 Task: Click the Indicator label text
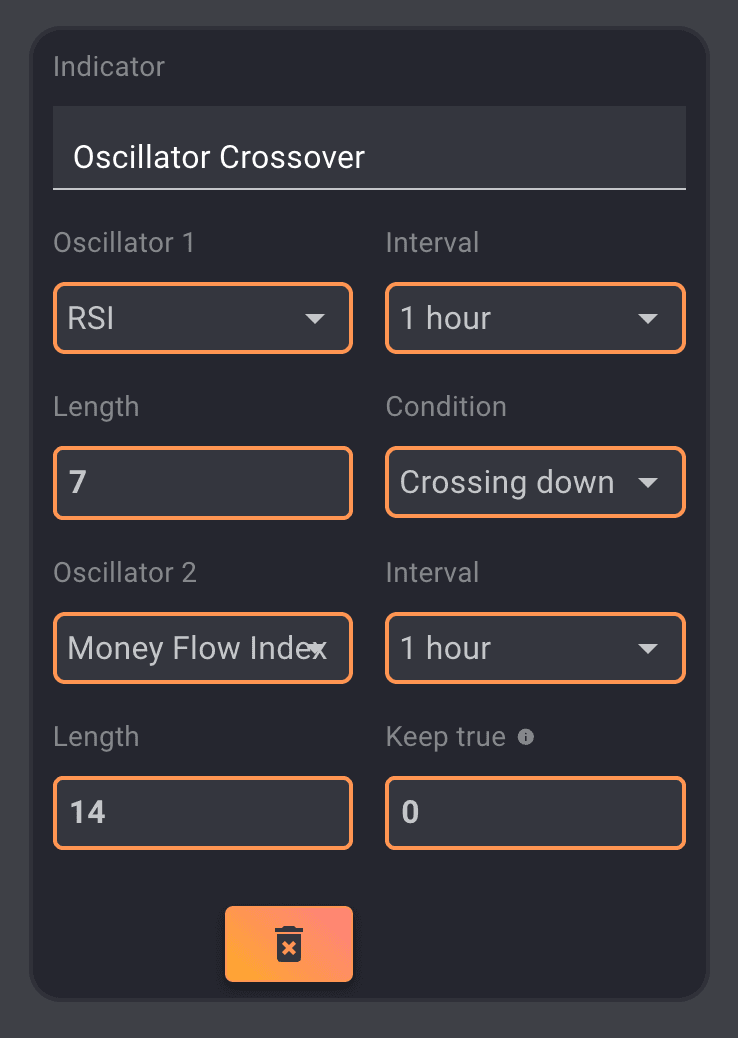[109, 67]
